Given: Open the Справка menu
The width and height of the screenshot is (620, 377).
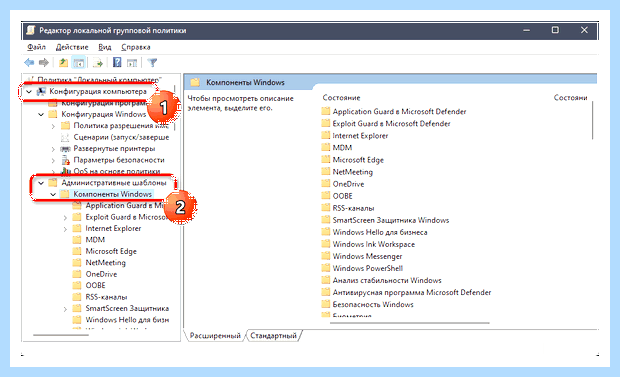Looking at the screenshot, I should 136,47.
